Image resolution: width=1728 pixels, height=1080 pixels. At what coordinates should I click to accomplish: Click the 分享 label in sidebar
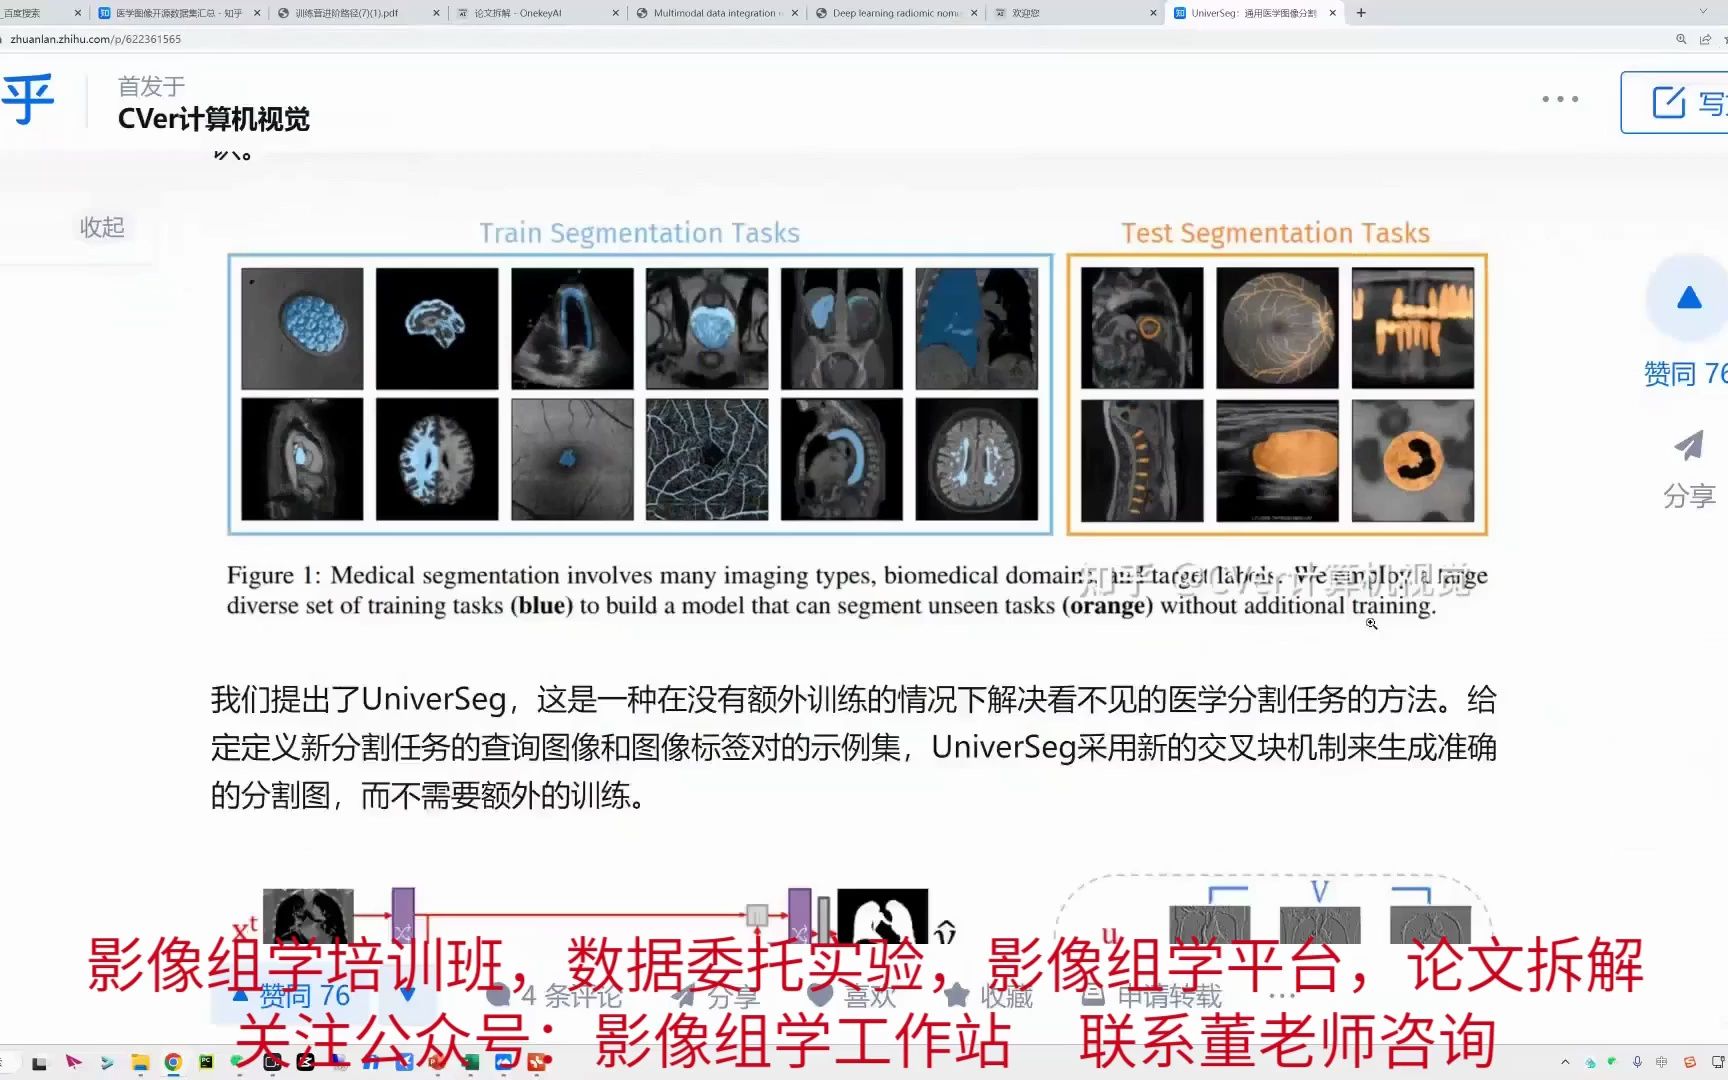point(1689,496)
